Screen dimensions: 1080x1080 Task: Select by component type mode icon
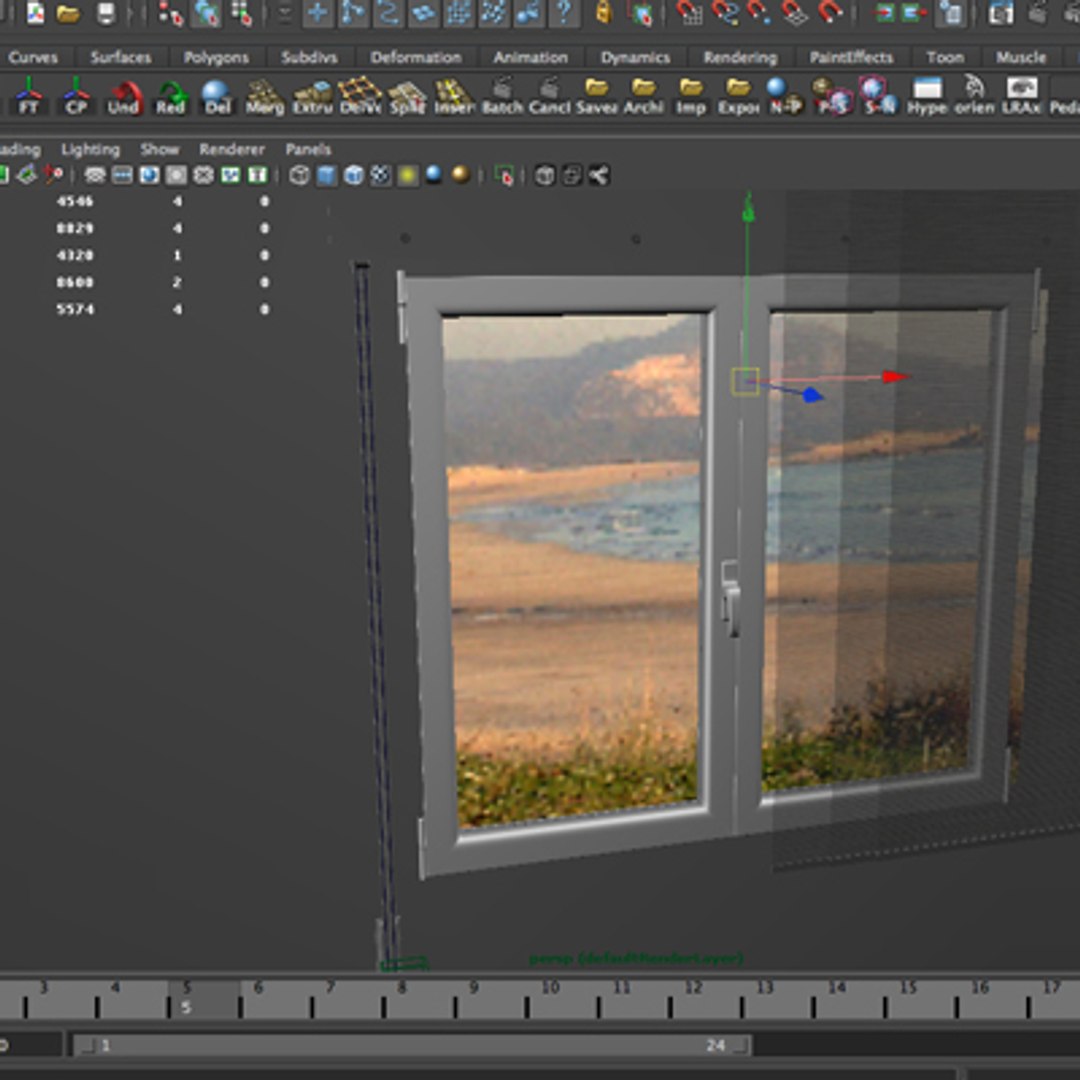tap(241, 13)
